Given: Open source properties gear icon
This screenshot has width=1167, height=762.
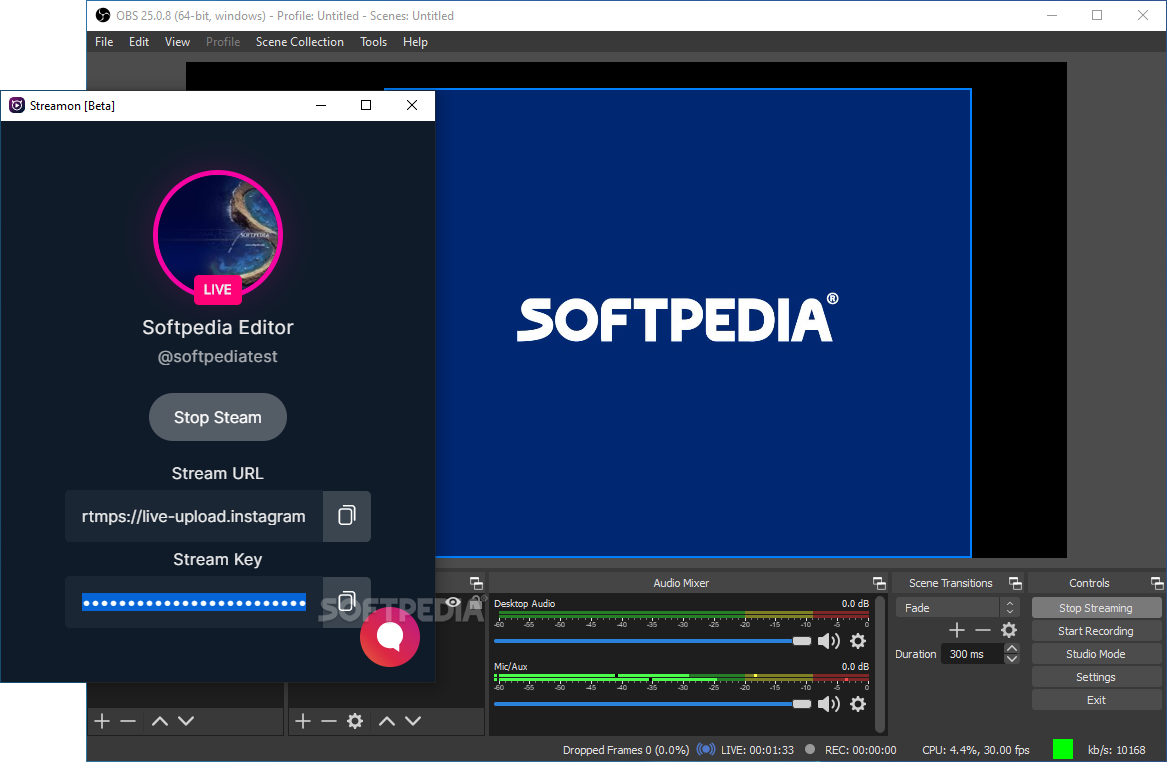Looking at the screenshot, I should point(355,721).
